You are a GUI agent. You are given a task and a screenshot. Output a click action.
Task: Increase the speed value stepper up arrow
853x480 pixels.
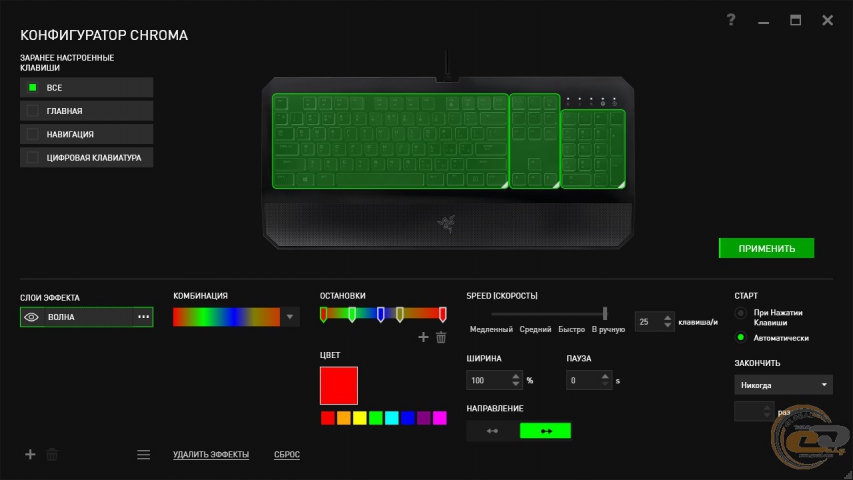[667, 318]
